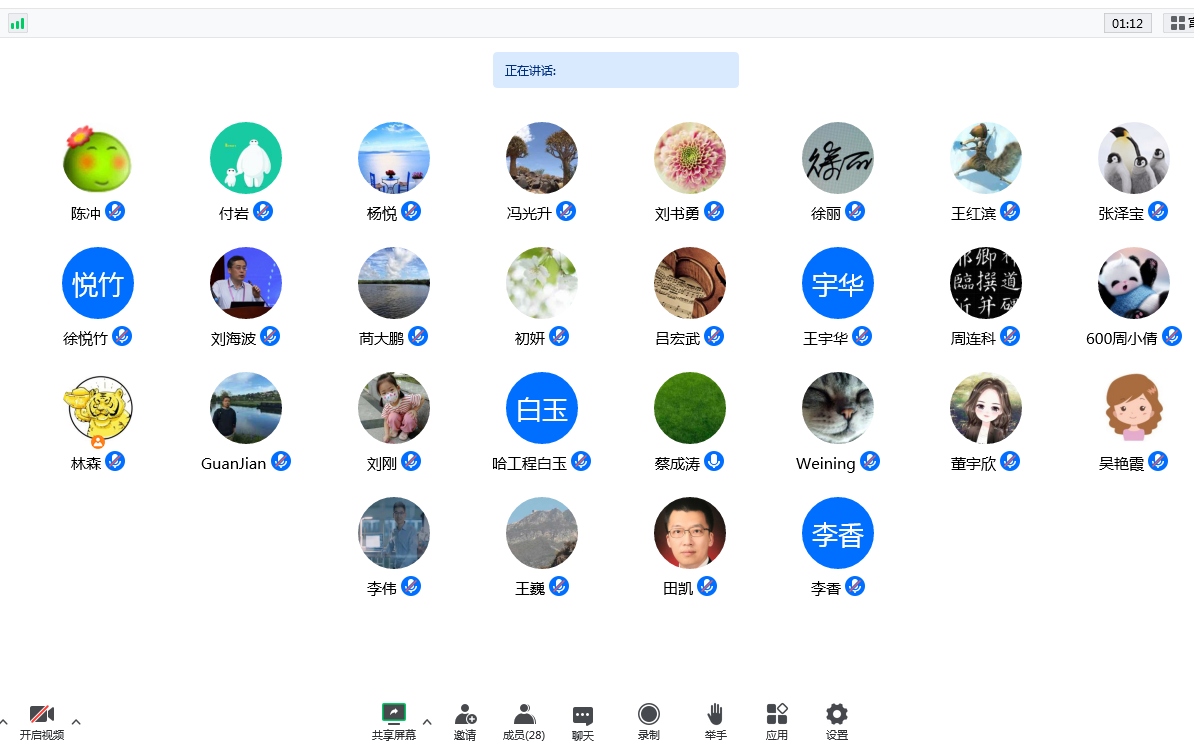Click microphone icon next to 蔡成涛

(714, 461)
